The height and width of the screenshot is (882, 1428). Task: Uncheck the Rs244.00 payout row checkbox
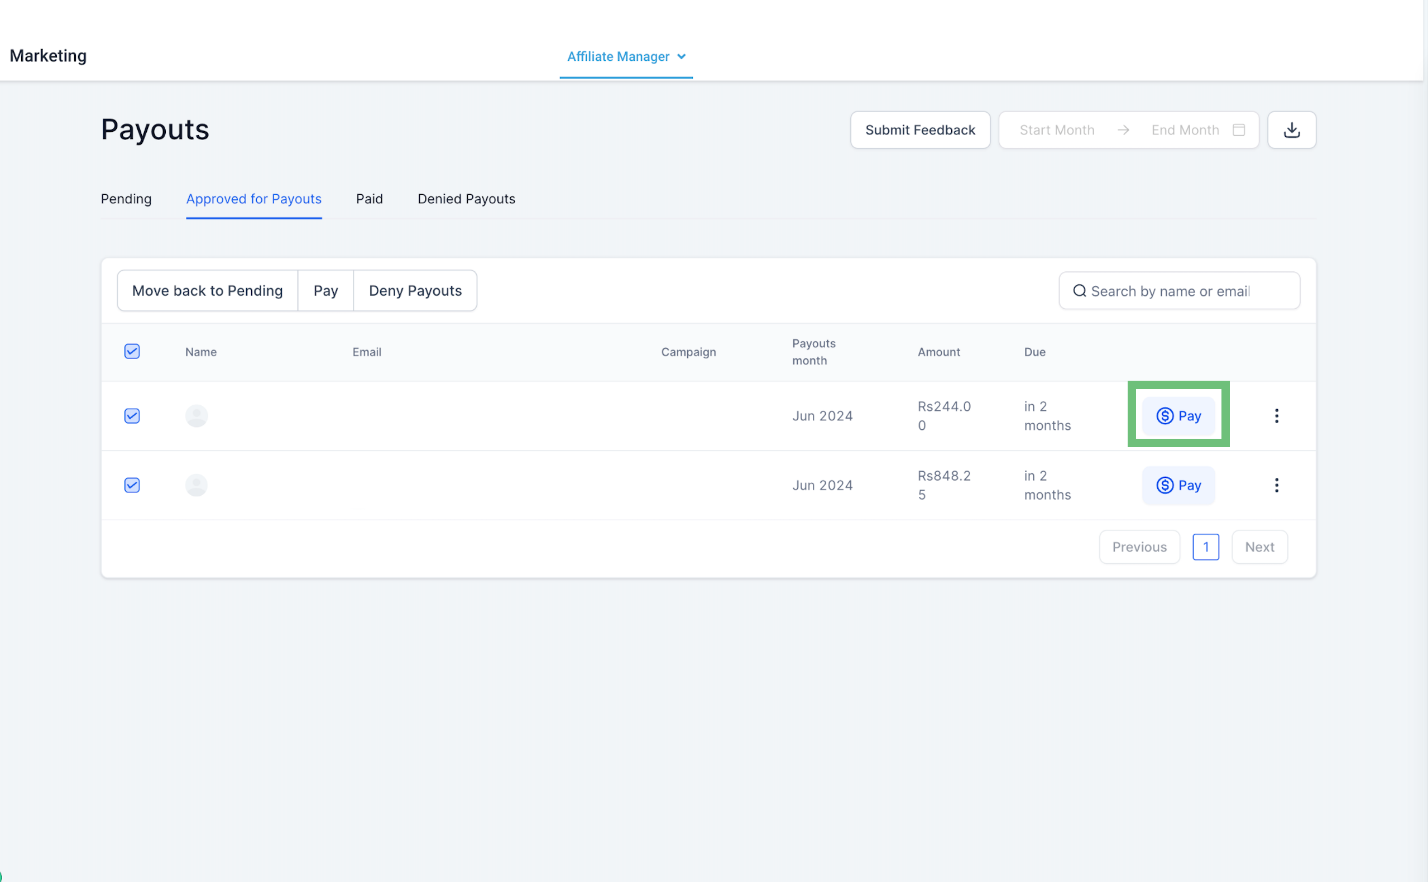(x=132, y=416)
